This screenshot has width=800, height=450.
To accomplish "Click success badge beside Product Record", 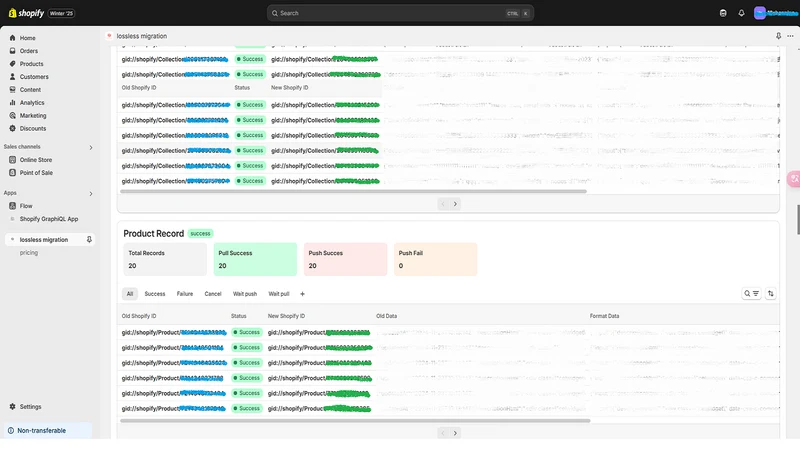I will click(x=200, y=234).
